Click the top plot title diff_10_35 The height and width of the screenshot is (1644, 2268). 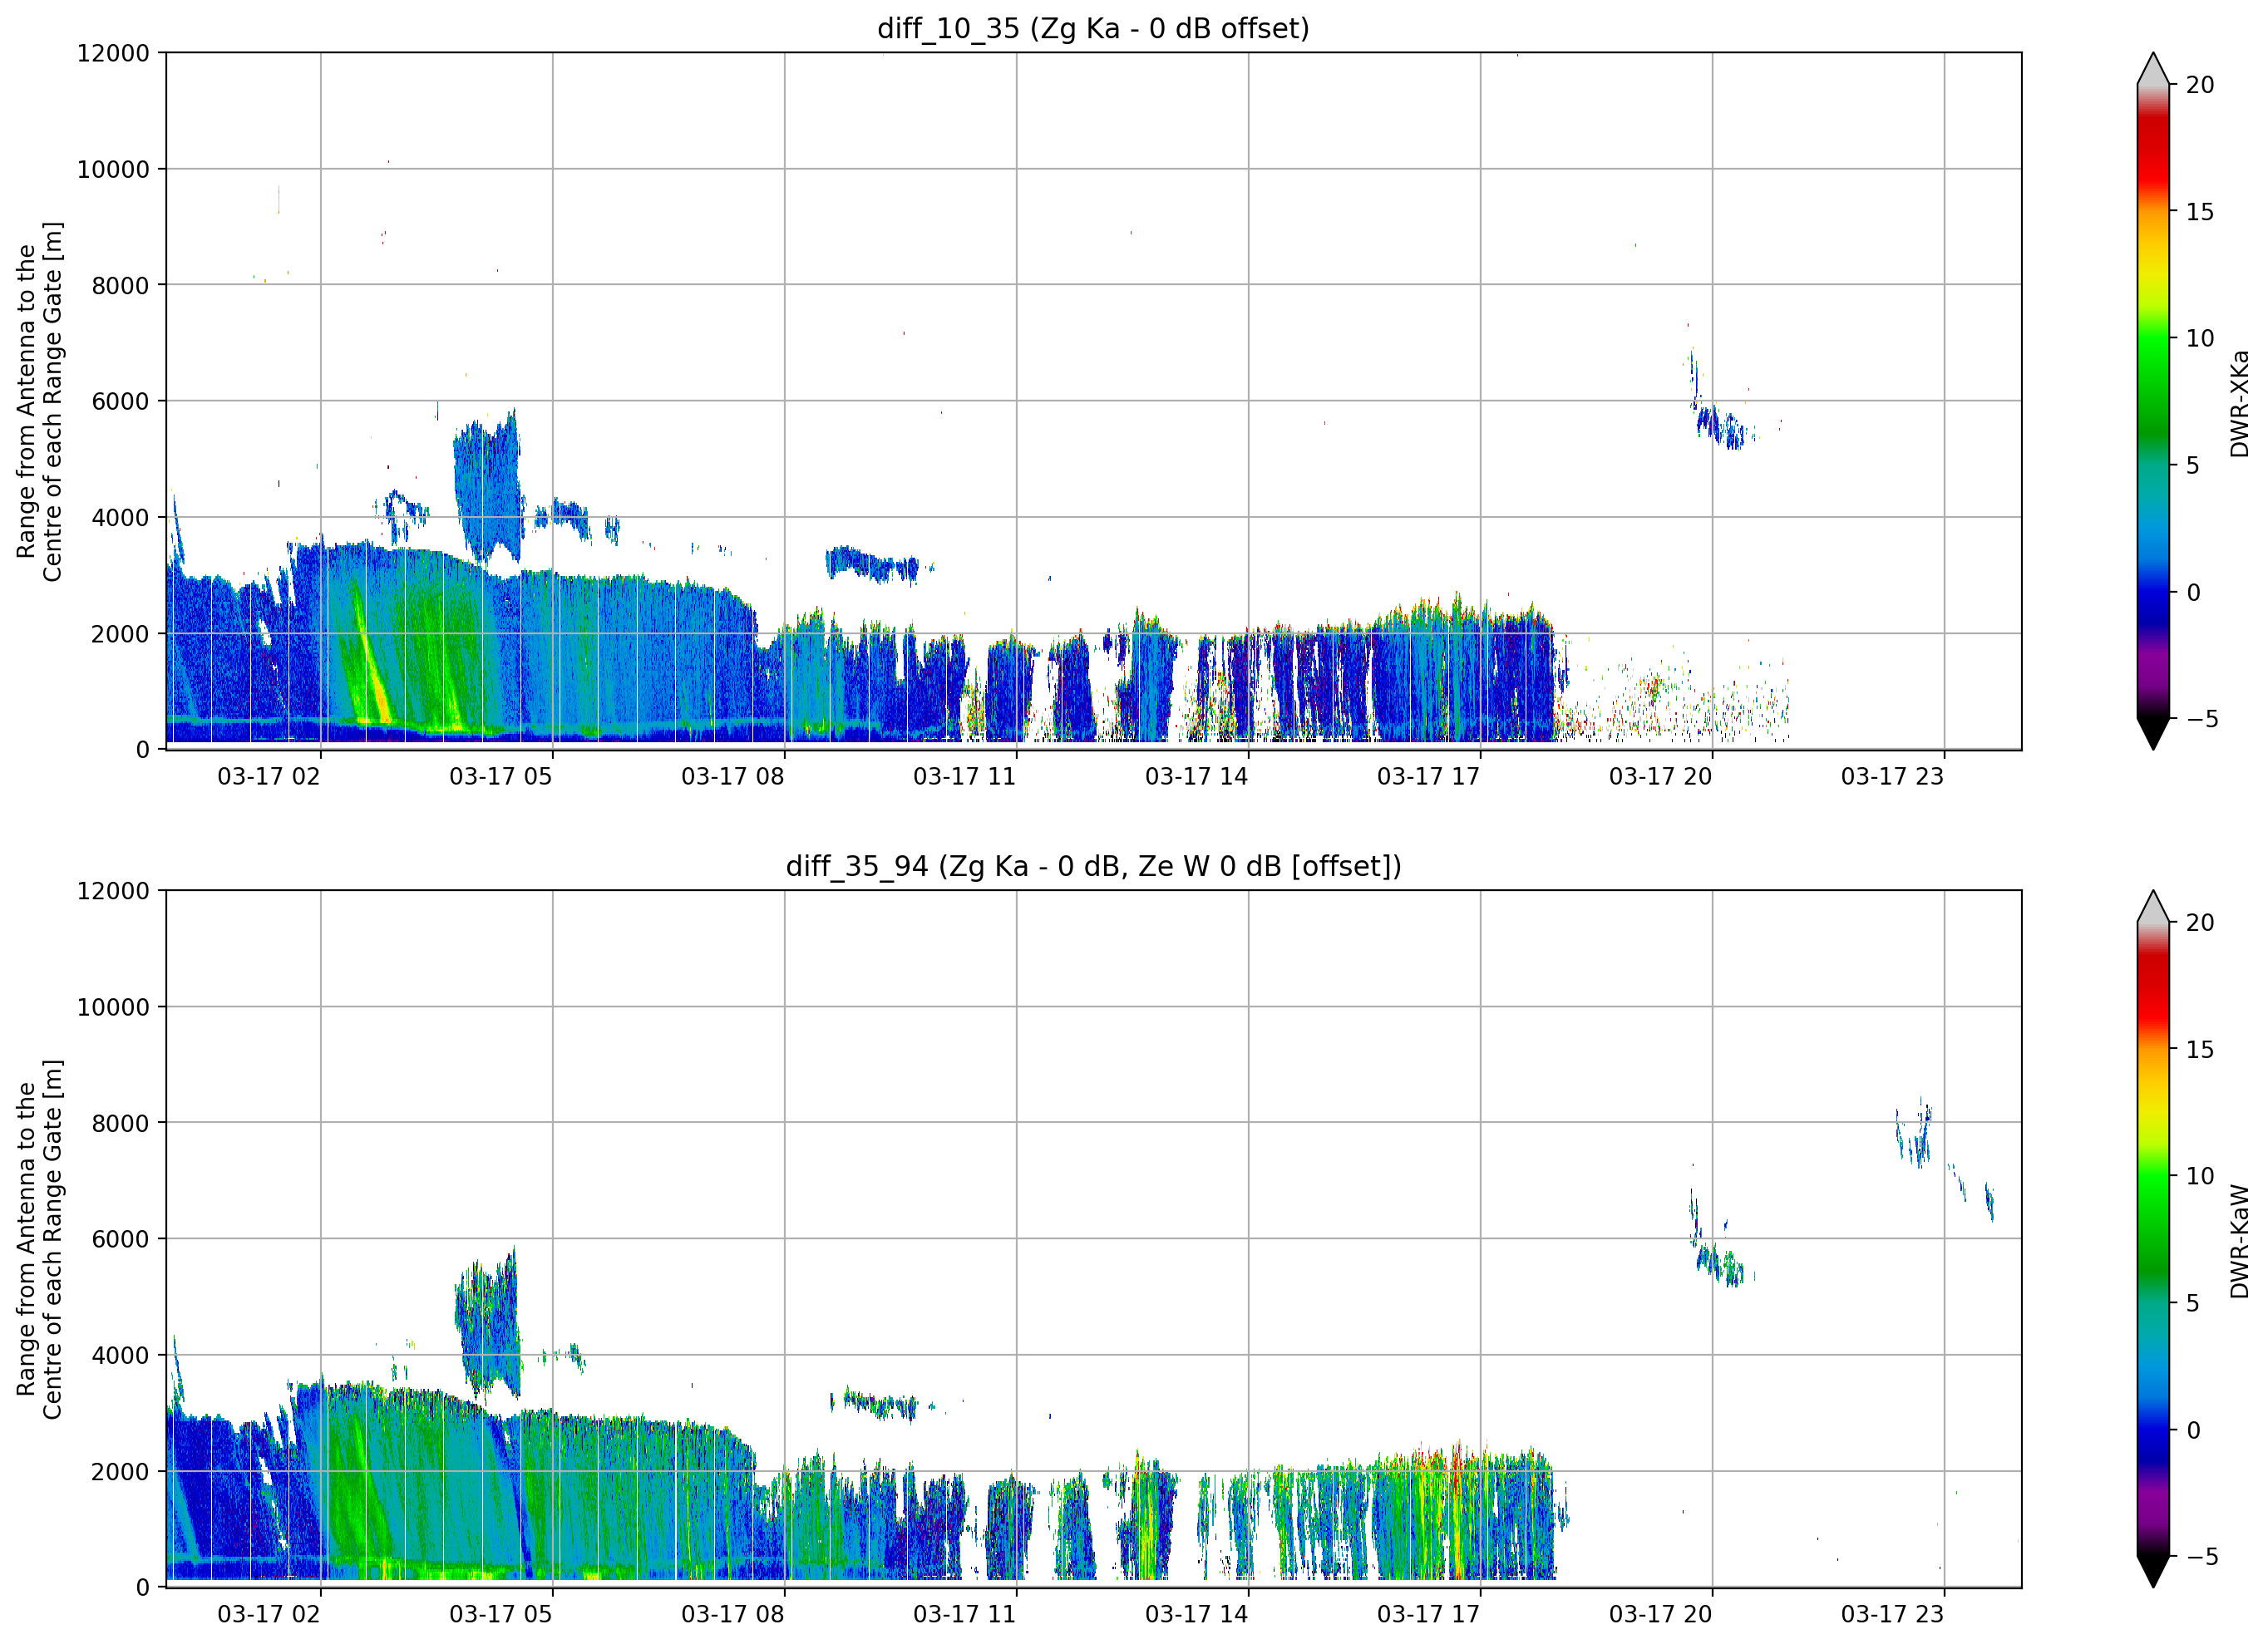pyautogui.click(x=1093, y=28)
